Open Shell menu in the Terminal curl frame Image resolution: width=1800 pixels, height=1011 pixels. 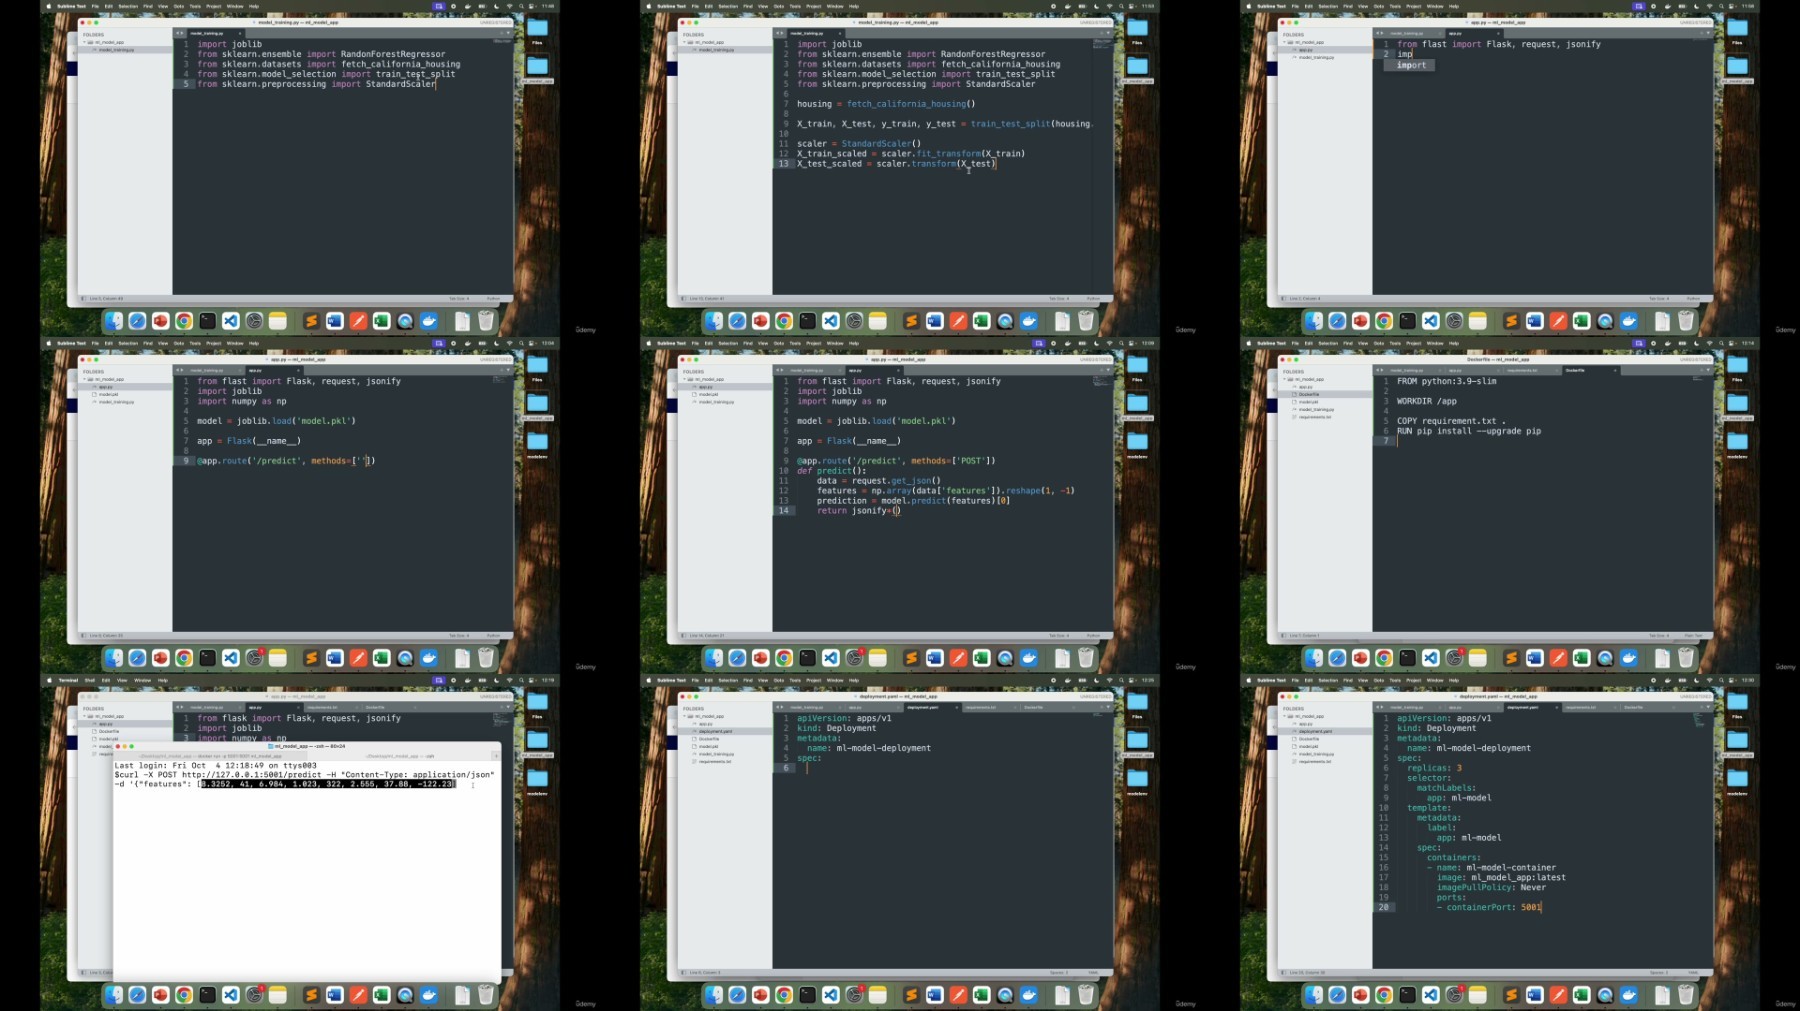90,680
